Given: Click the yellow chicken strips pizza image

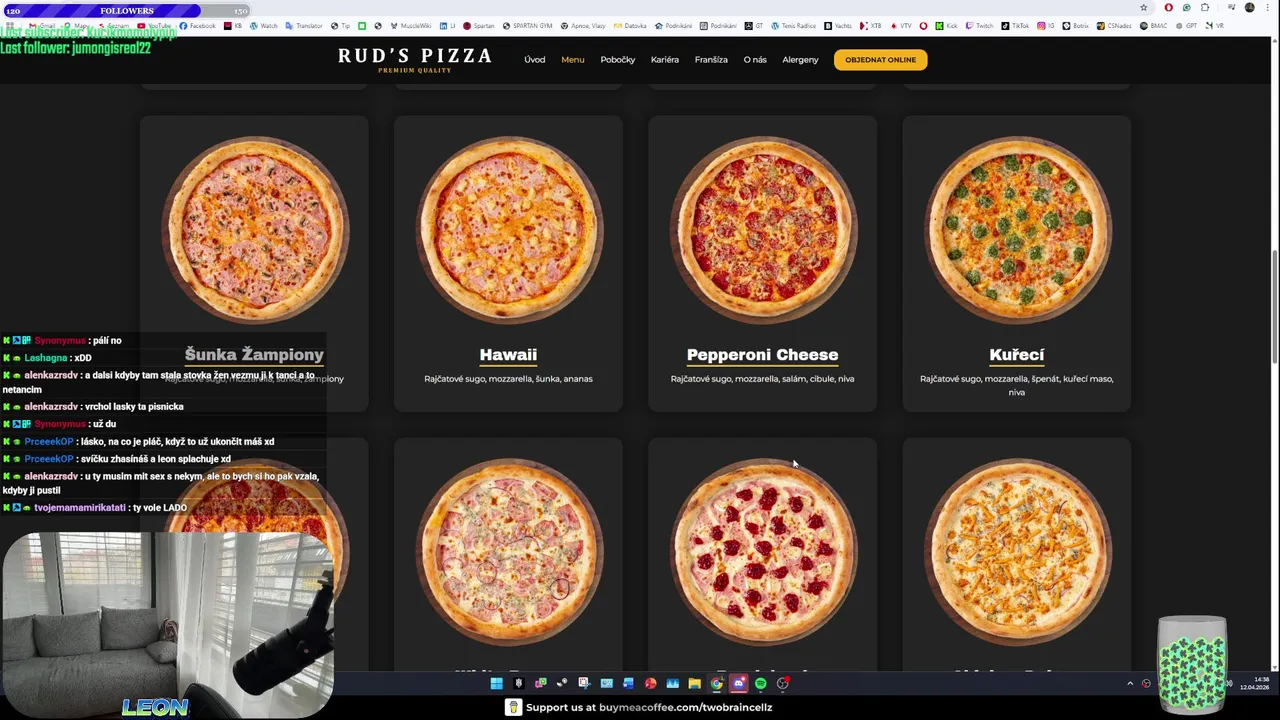Looking at the screenshot, I should pos(1017,552).
